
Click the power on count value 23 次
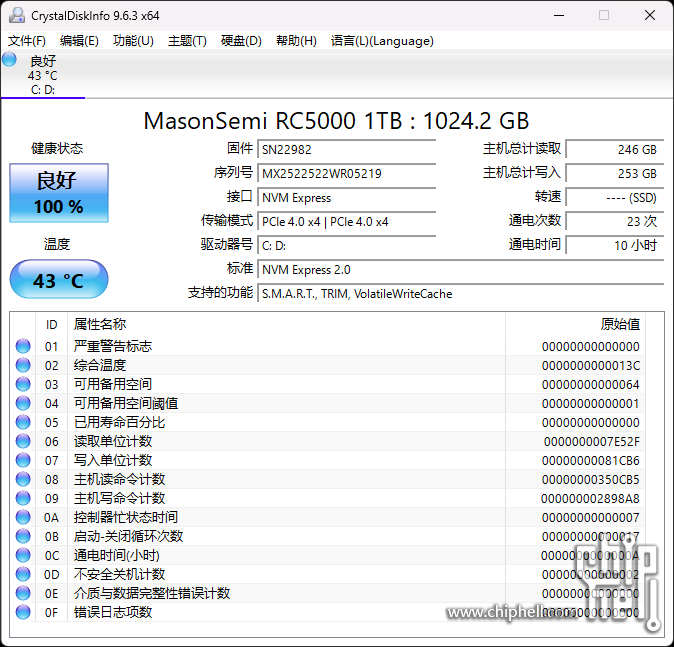[615, 222]
